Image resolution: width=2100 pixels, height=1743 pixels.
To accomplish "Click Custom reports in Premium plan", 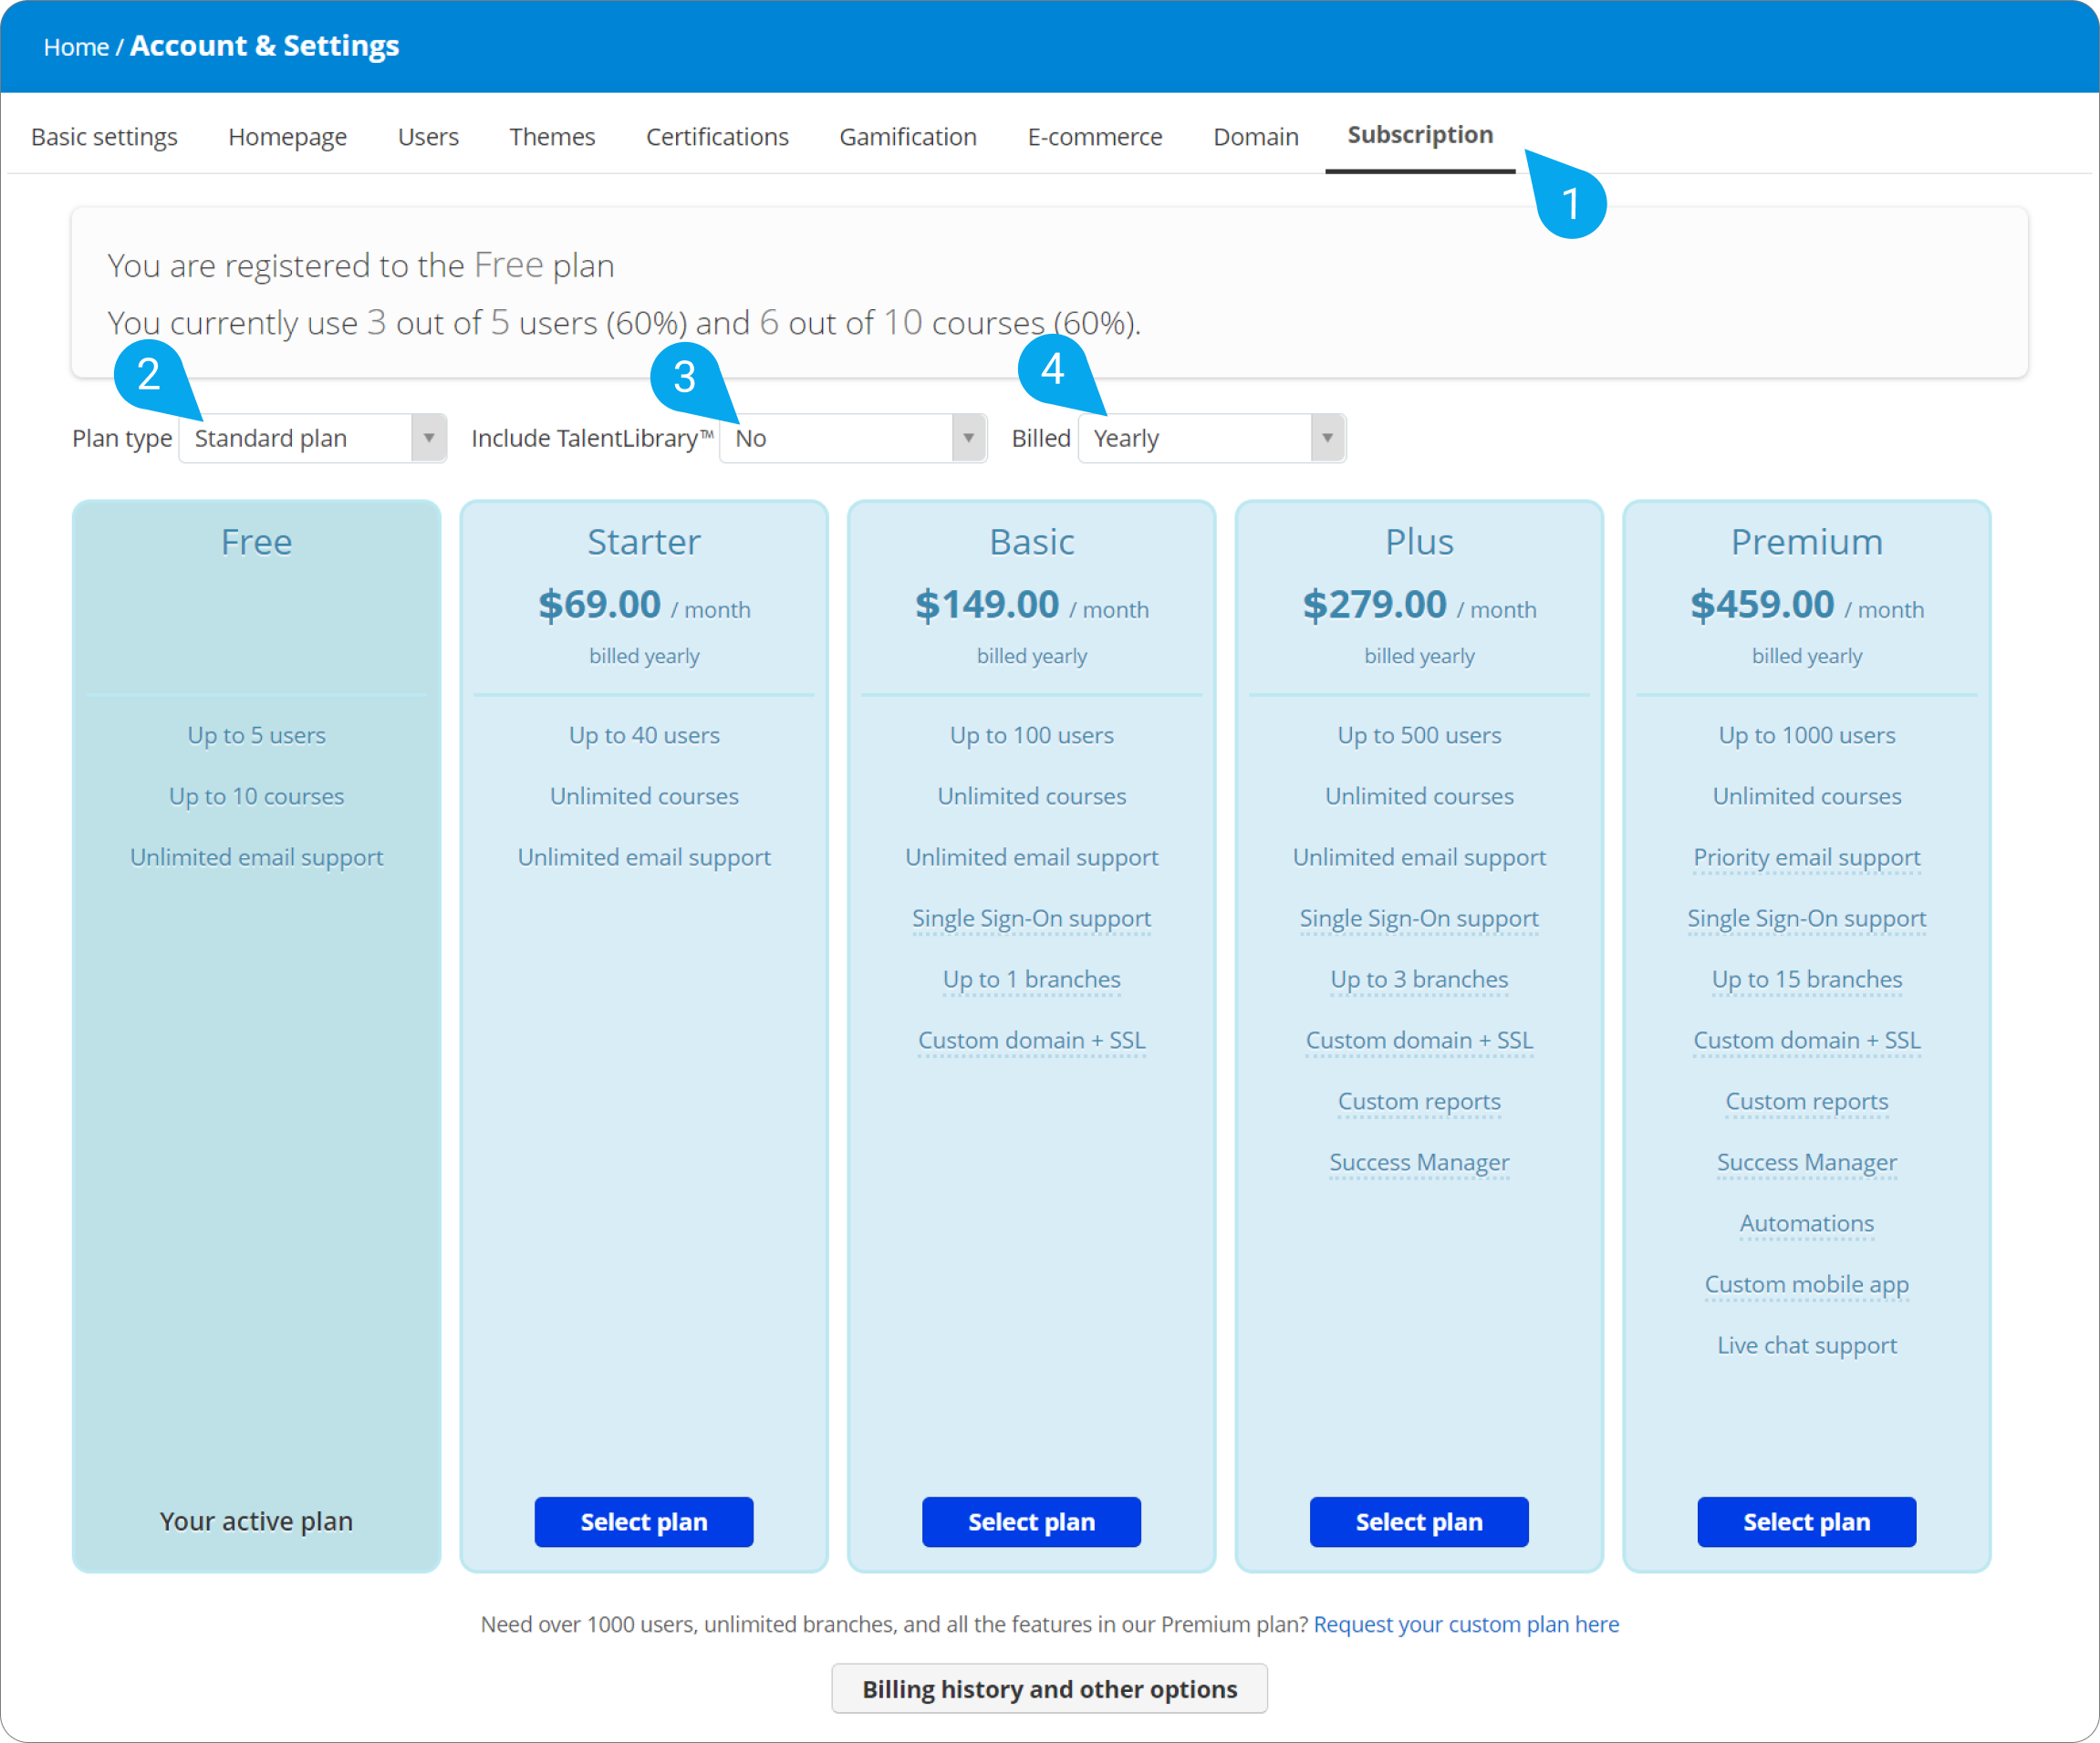I will coord(1806,1101).
